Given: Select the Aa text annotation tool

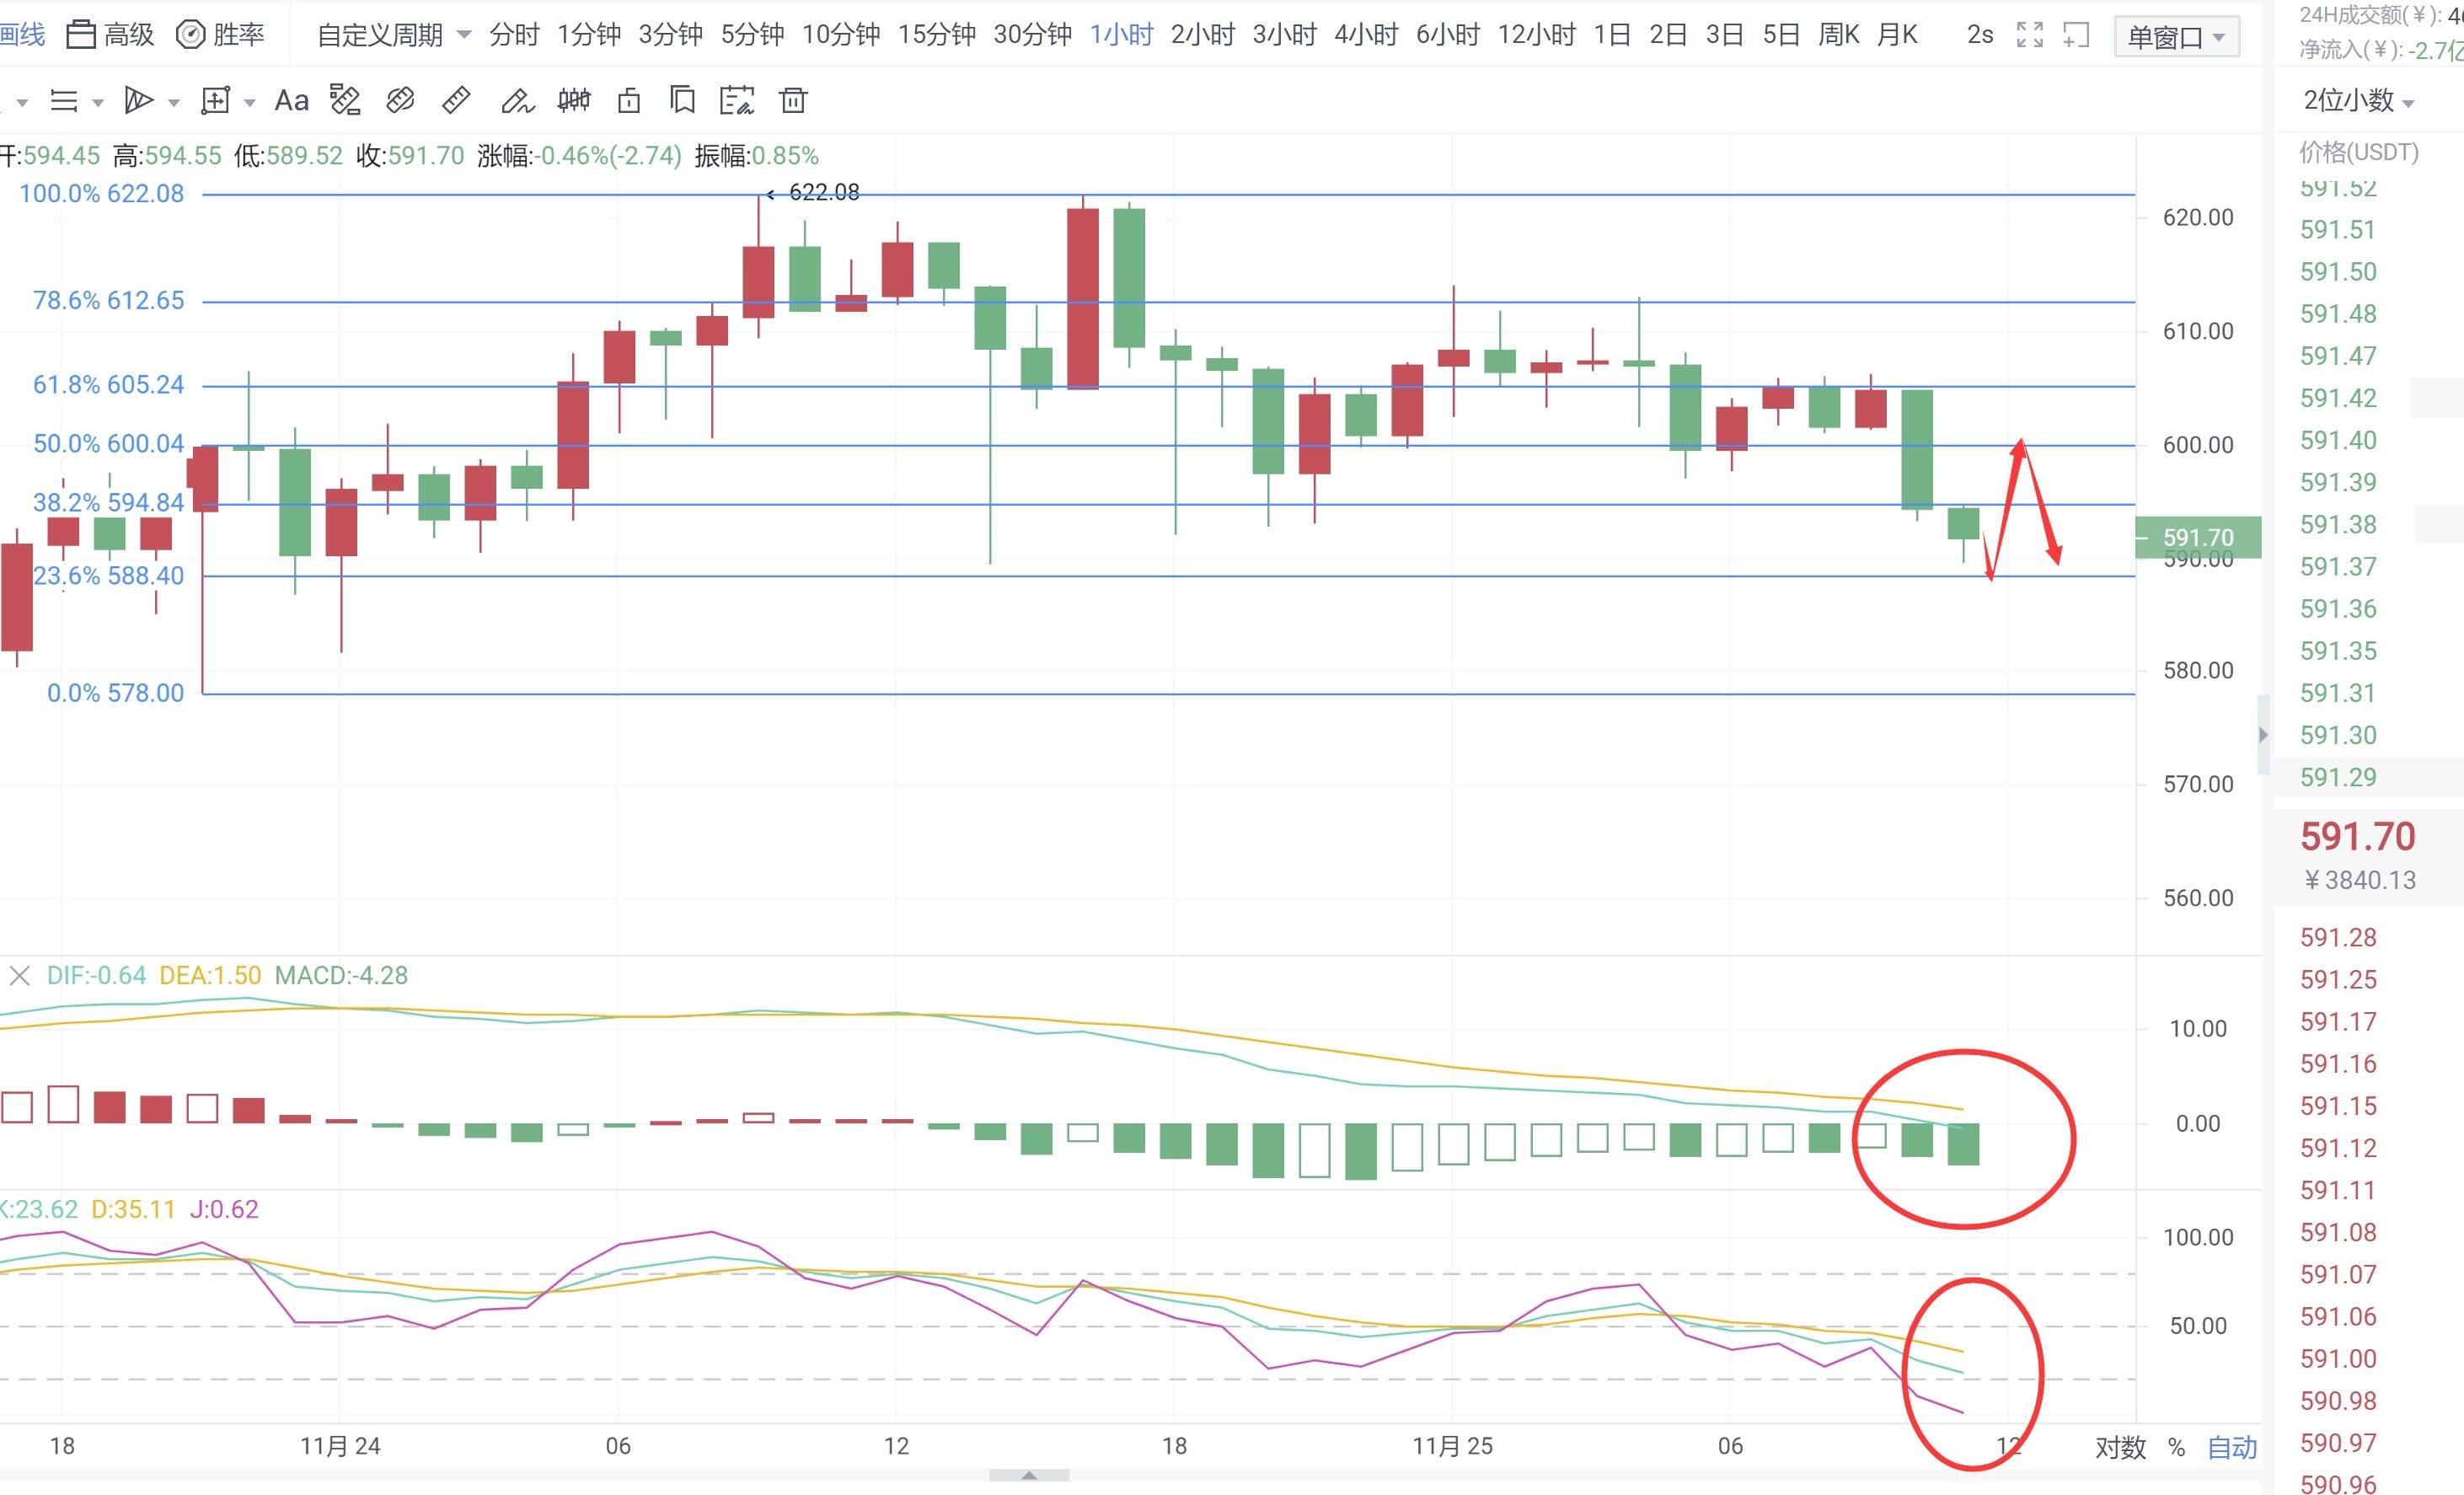Looking at the screenshot, I should coord(291,101).
